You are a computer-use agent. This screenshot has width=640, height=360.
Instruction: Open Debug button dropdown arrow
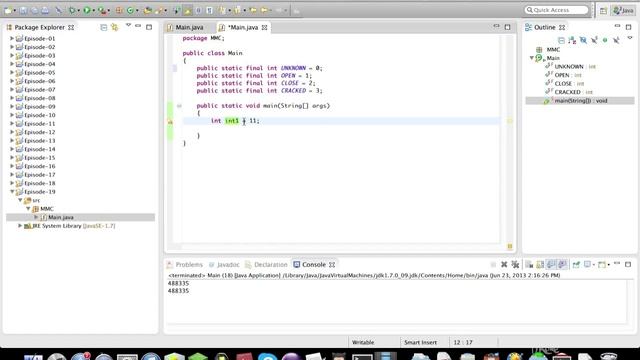78,11
